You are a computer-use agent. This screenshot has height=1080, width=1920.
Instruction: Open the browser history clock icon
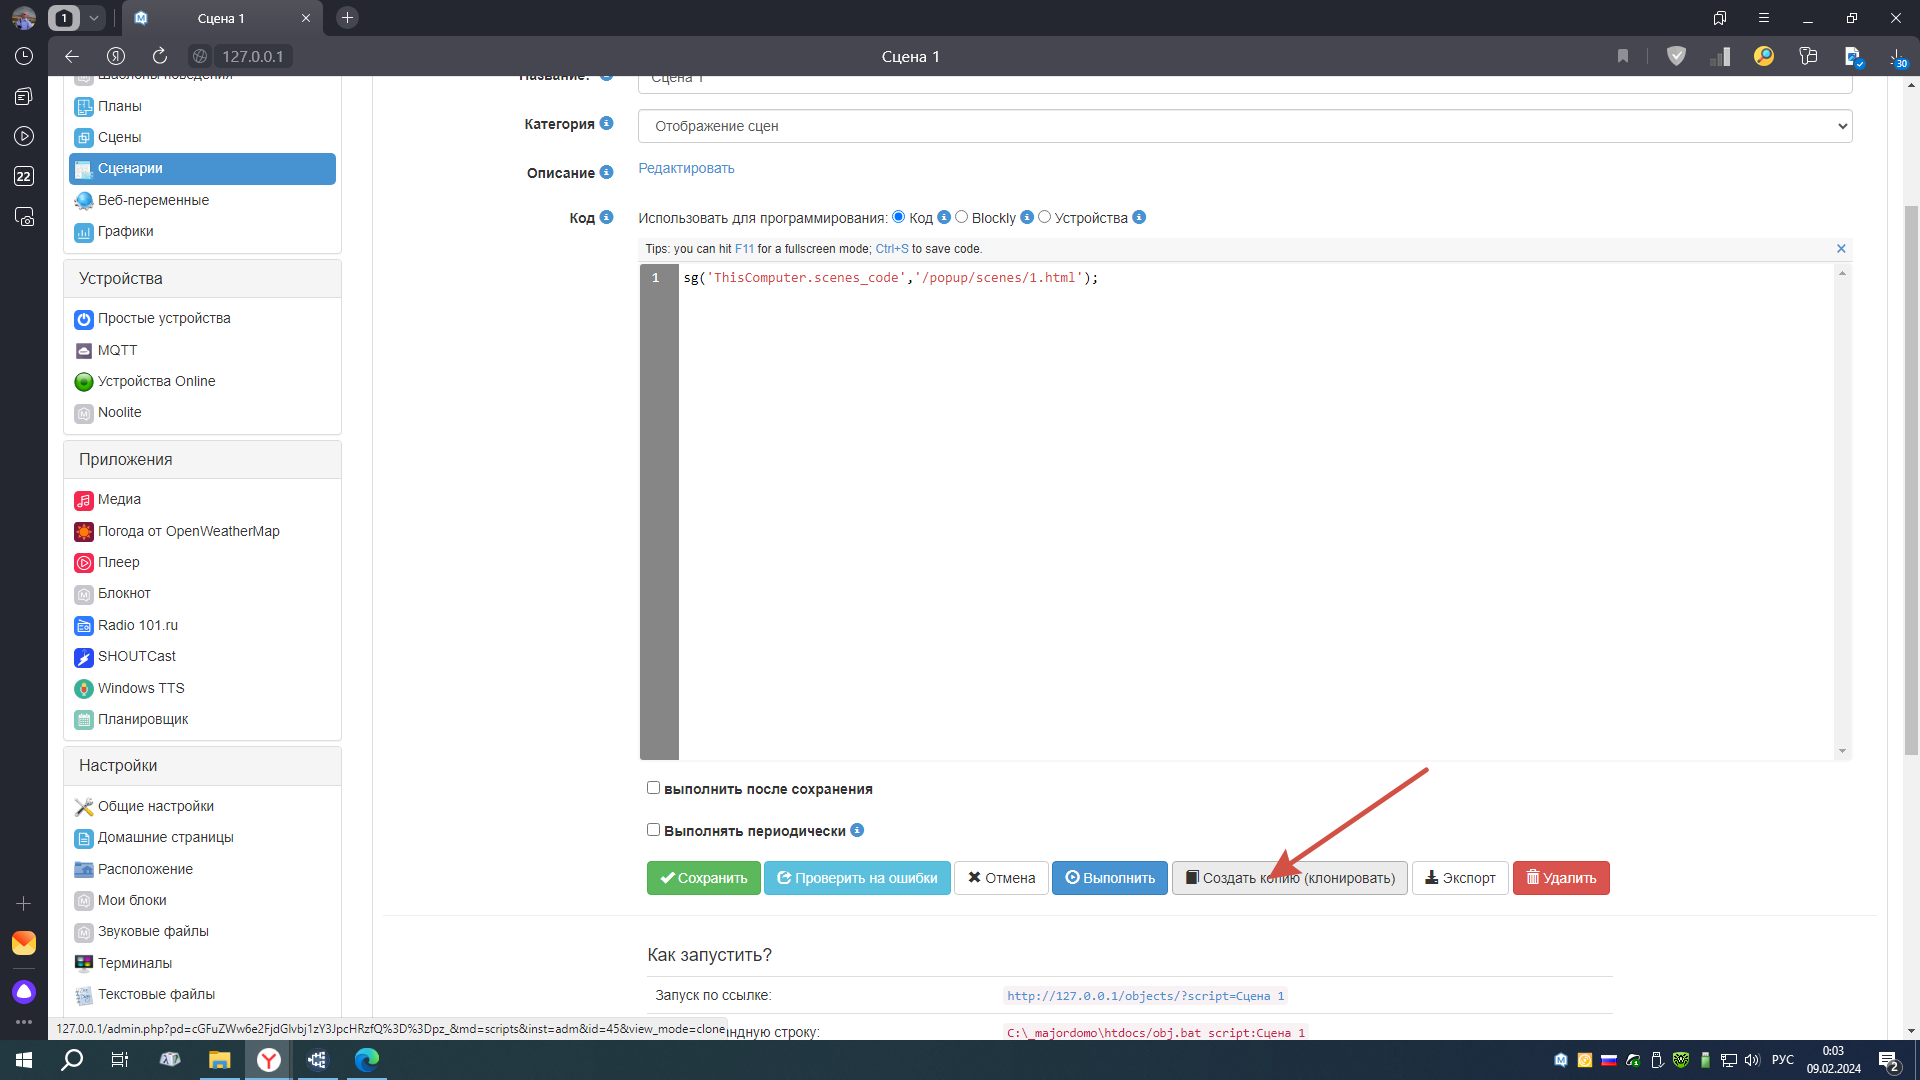(x=24, y=56)
